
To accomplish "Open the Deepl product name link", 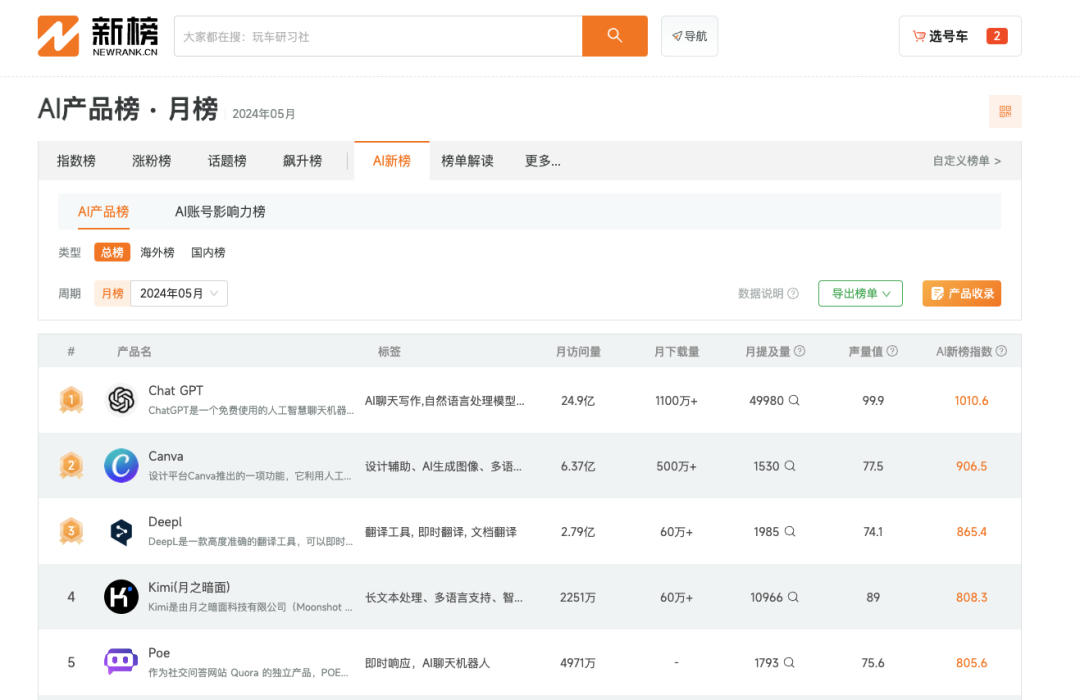I will (x=165, y=522).
